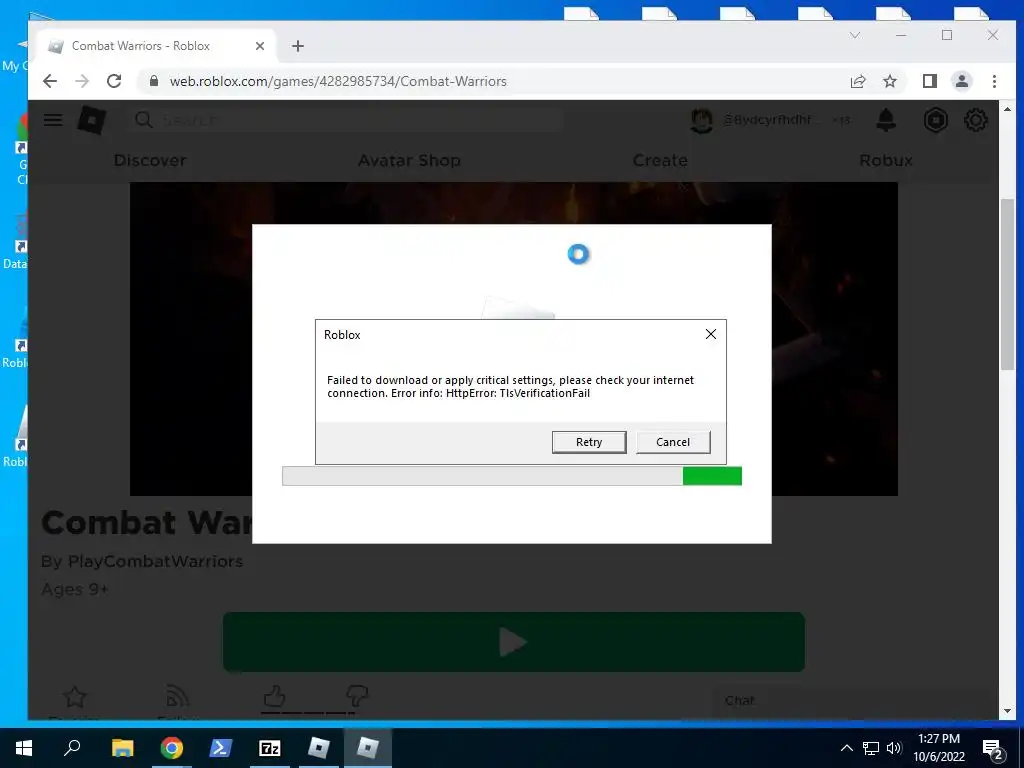Click the share page icon in address bar
The width and height of the screenshot is (1024, 768).
(857, 81)
